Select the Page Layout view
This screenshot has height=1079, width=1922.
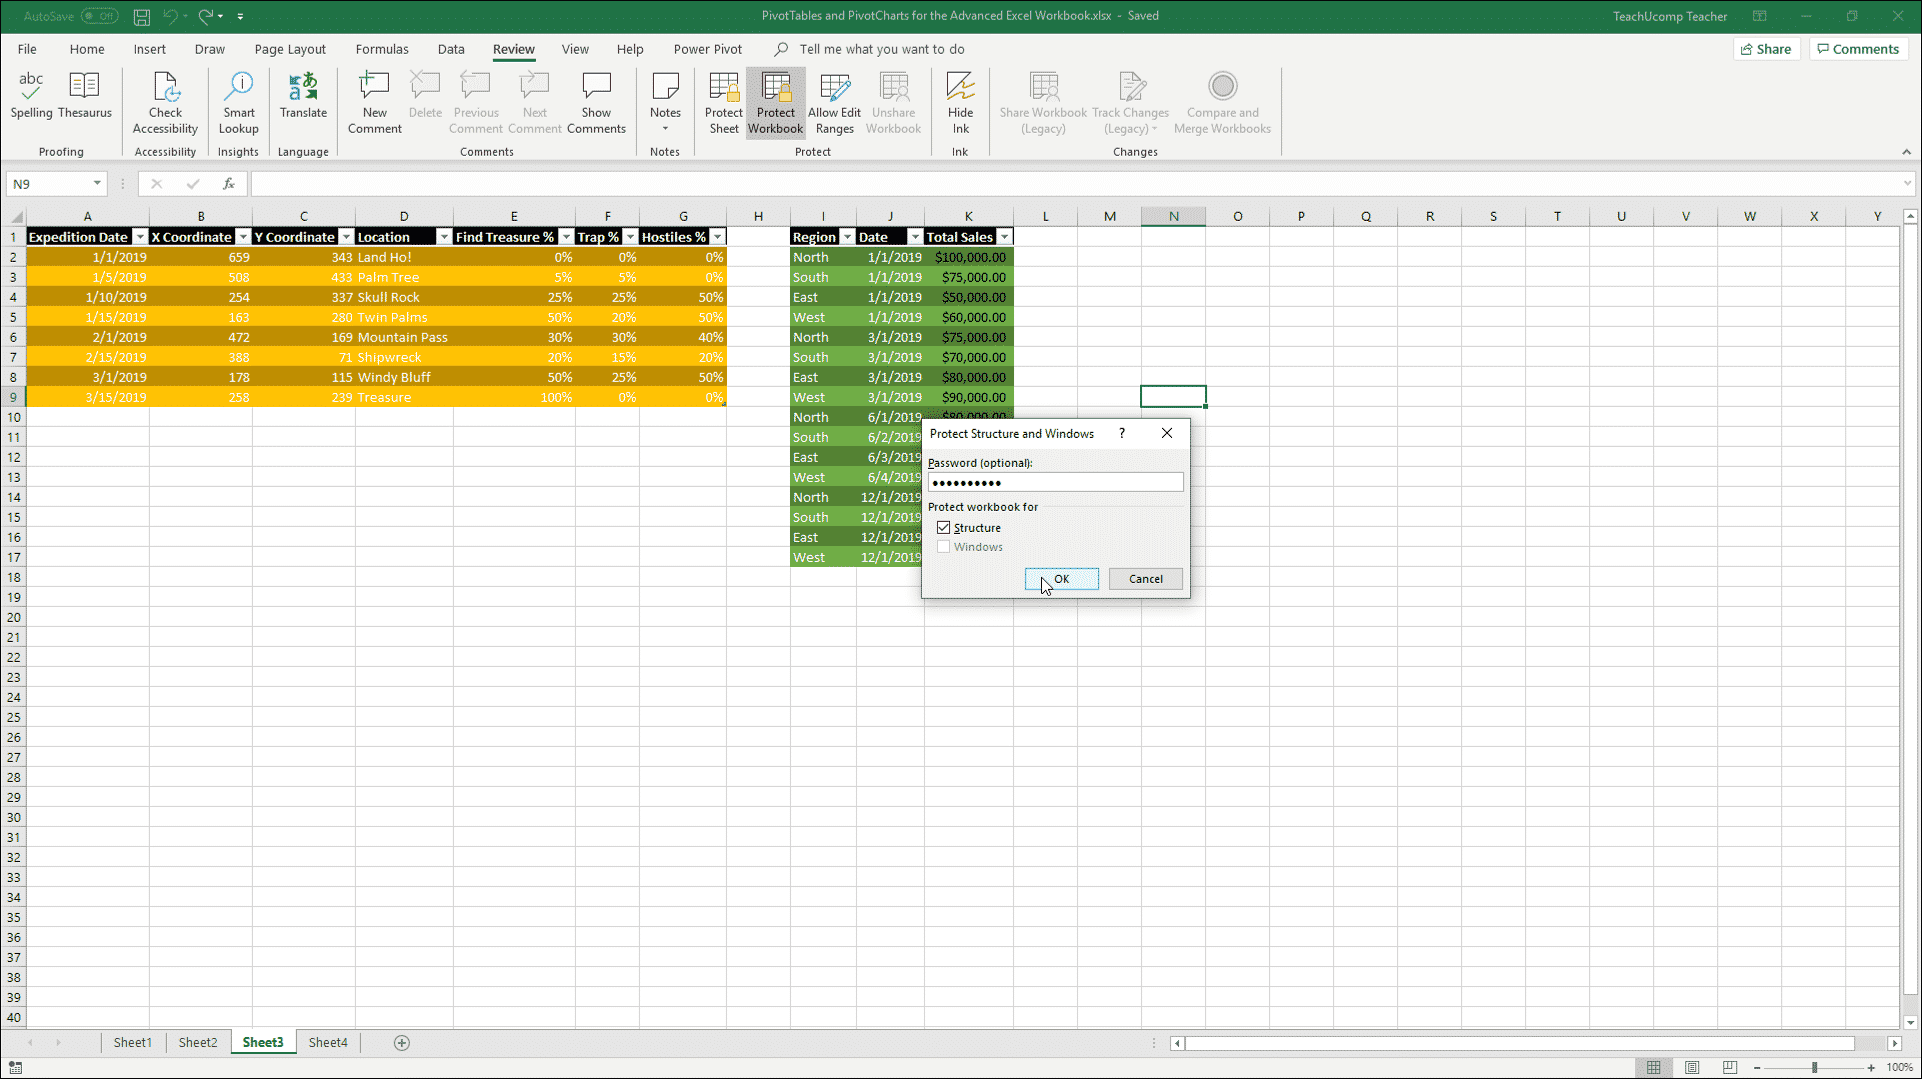coord(1692,1067)
